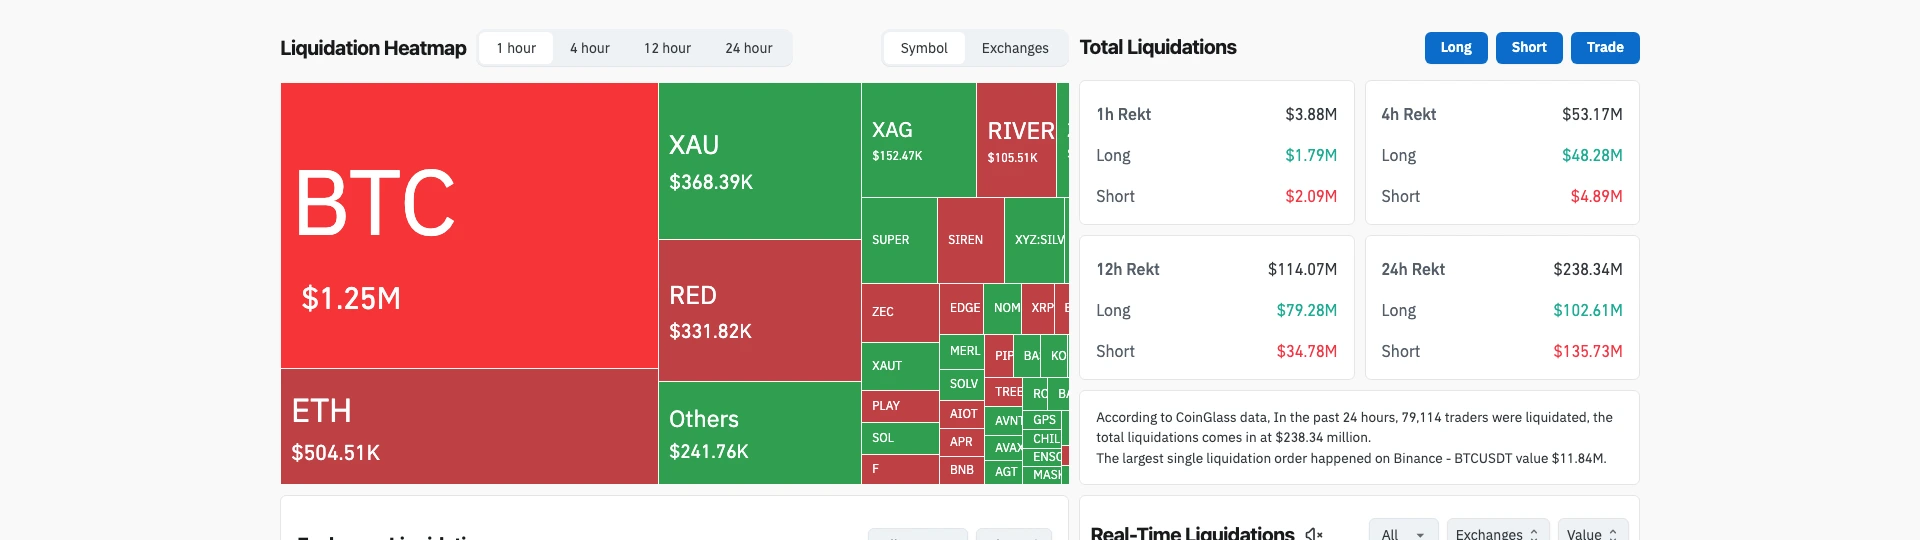The width and height of the screenshot is (1920, 540).
Task: Open the RIVER heatmap tile
Action: (x=1016, y=140)
